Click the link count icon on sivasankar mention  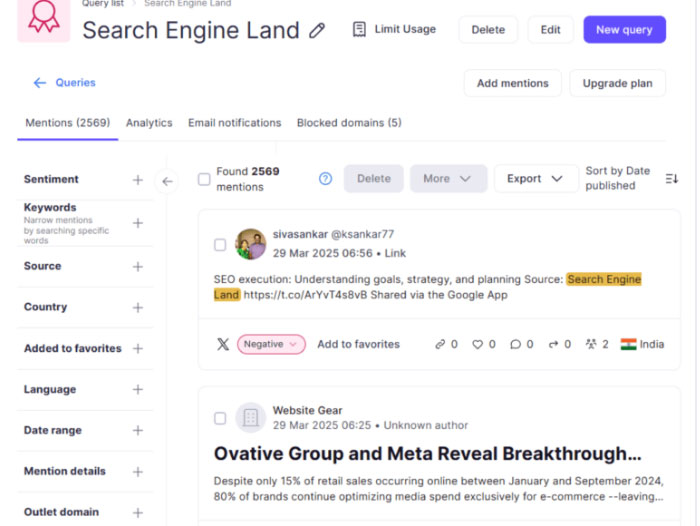(x=440, y=344)
